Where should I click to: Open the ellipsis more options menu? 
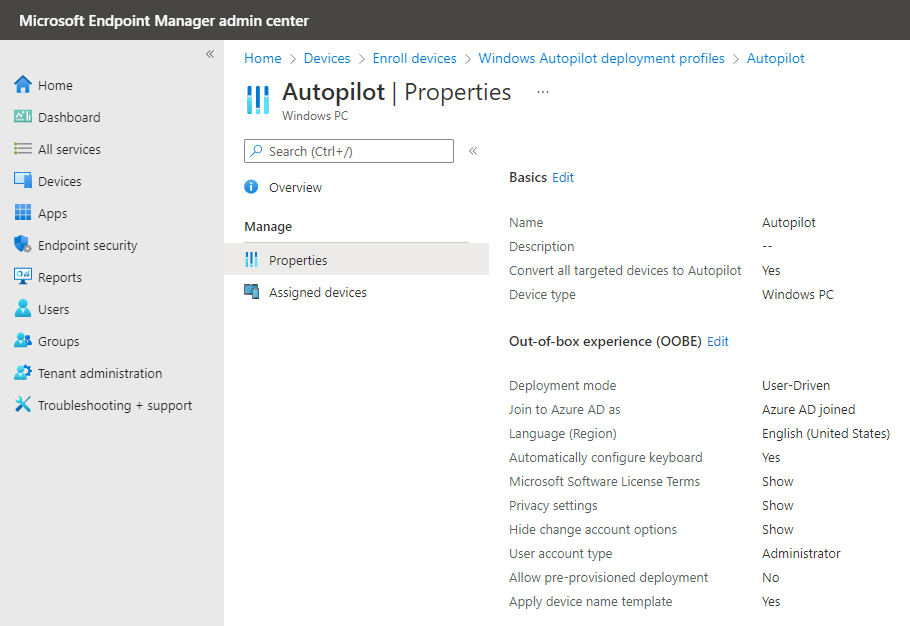tap(543, 92)
